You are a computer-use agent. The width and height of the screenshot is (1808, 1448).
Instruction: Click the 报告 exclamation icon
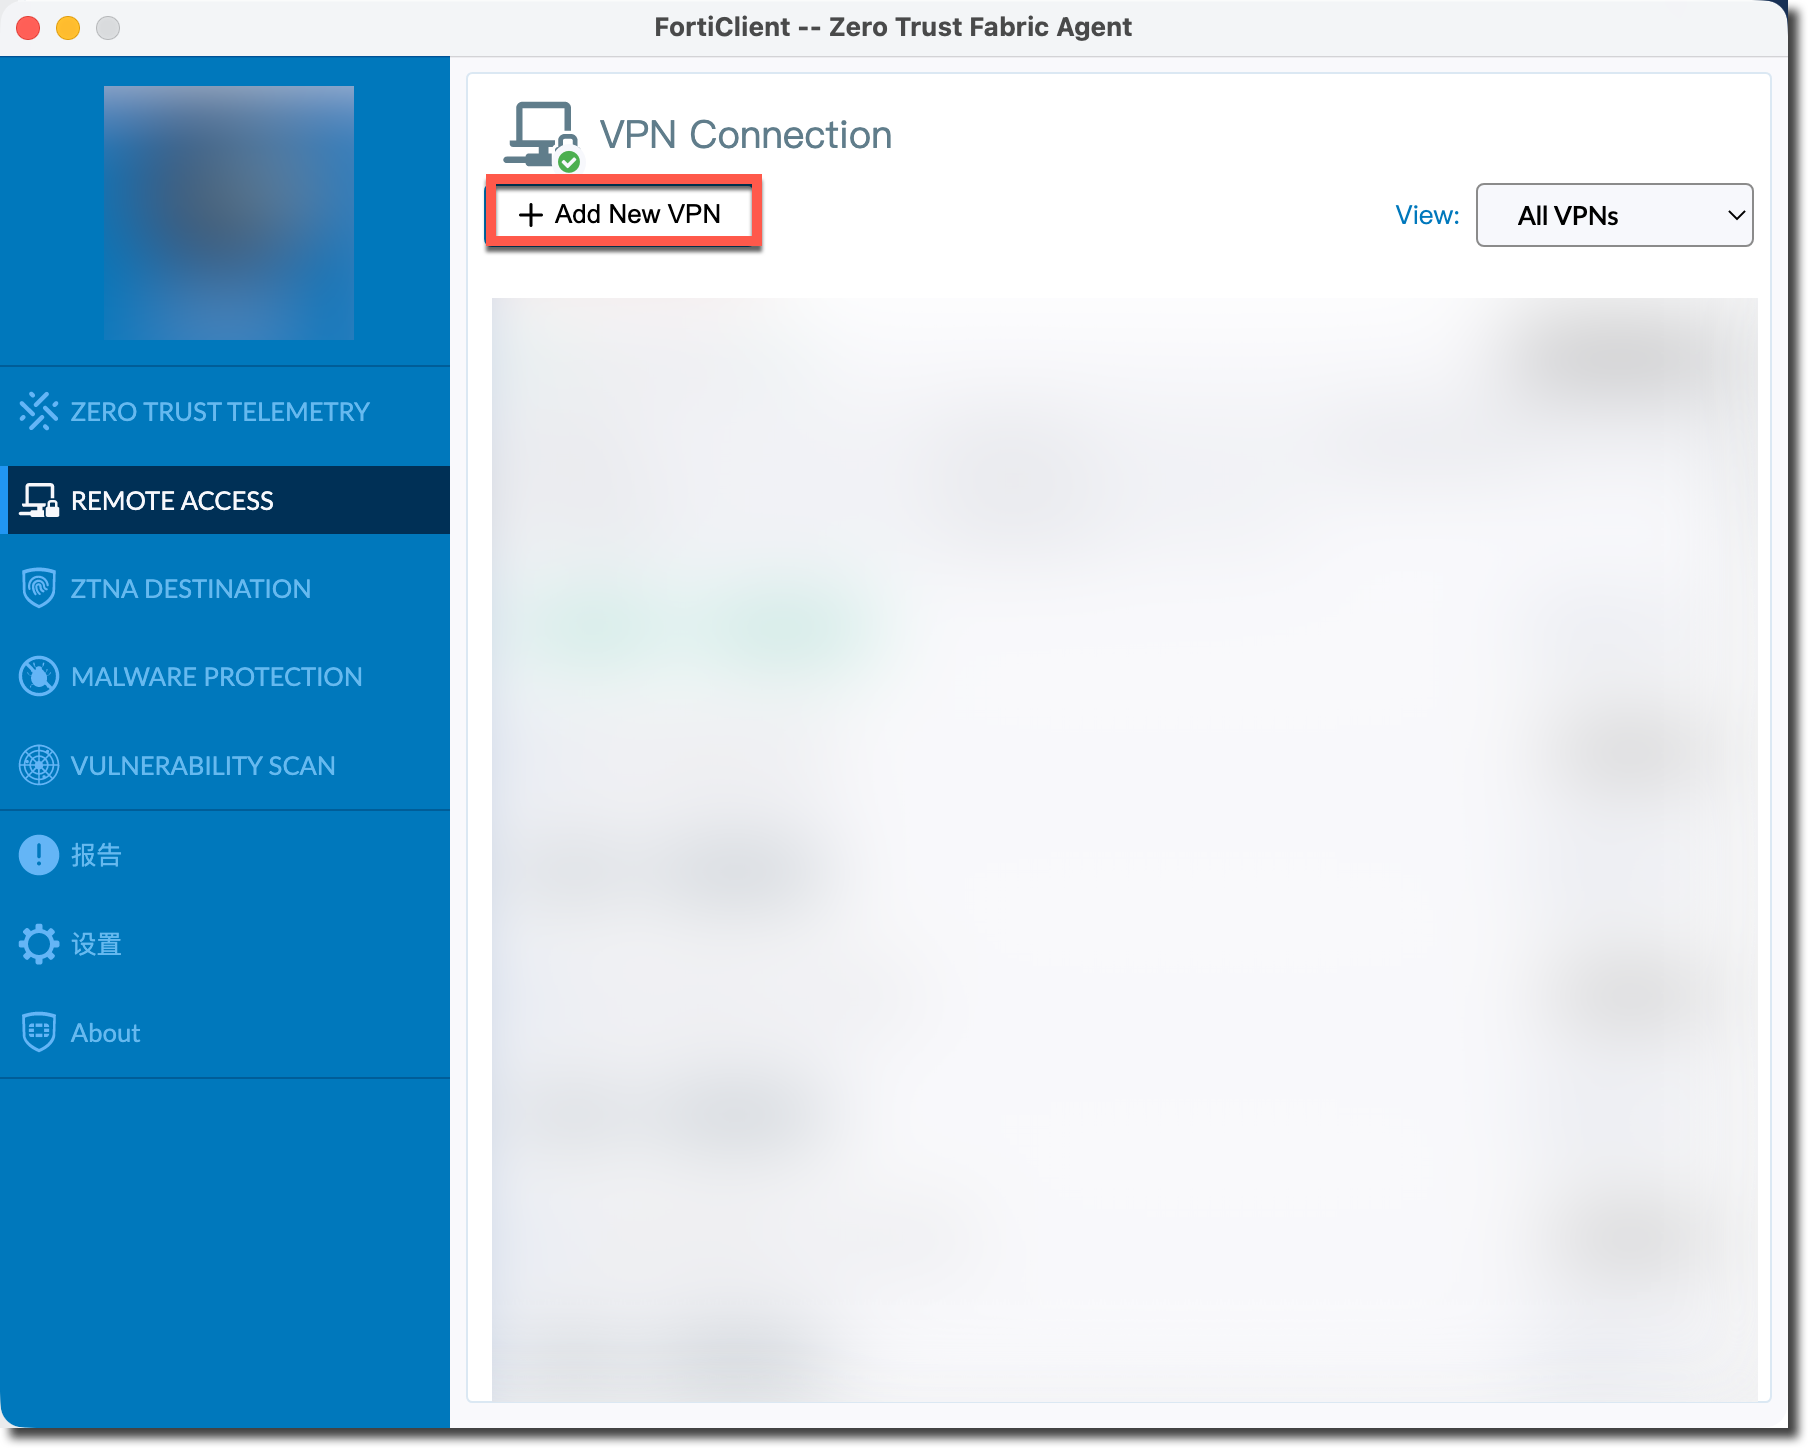[39, 854]
